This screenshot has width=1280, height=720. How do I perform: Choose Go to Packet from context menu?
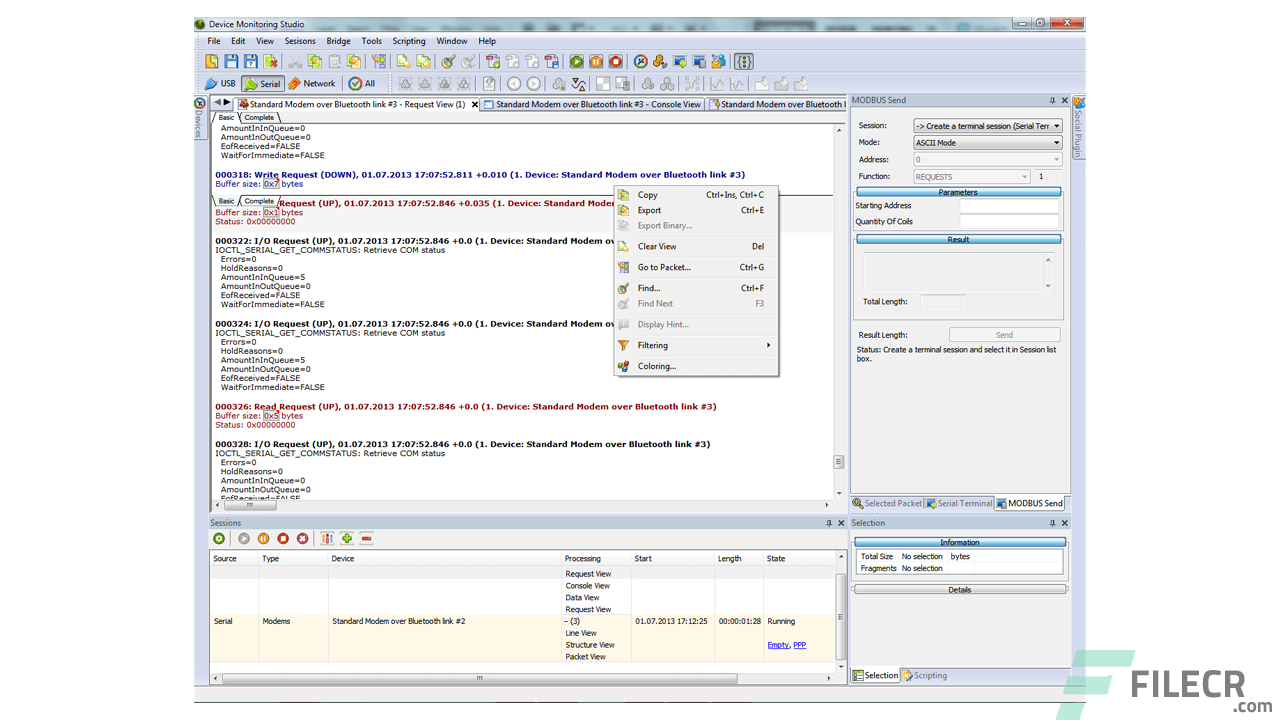(696, 267)
